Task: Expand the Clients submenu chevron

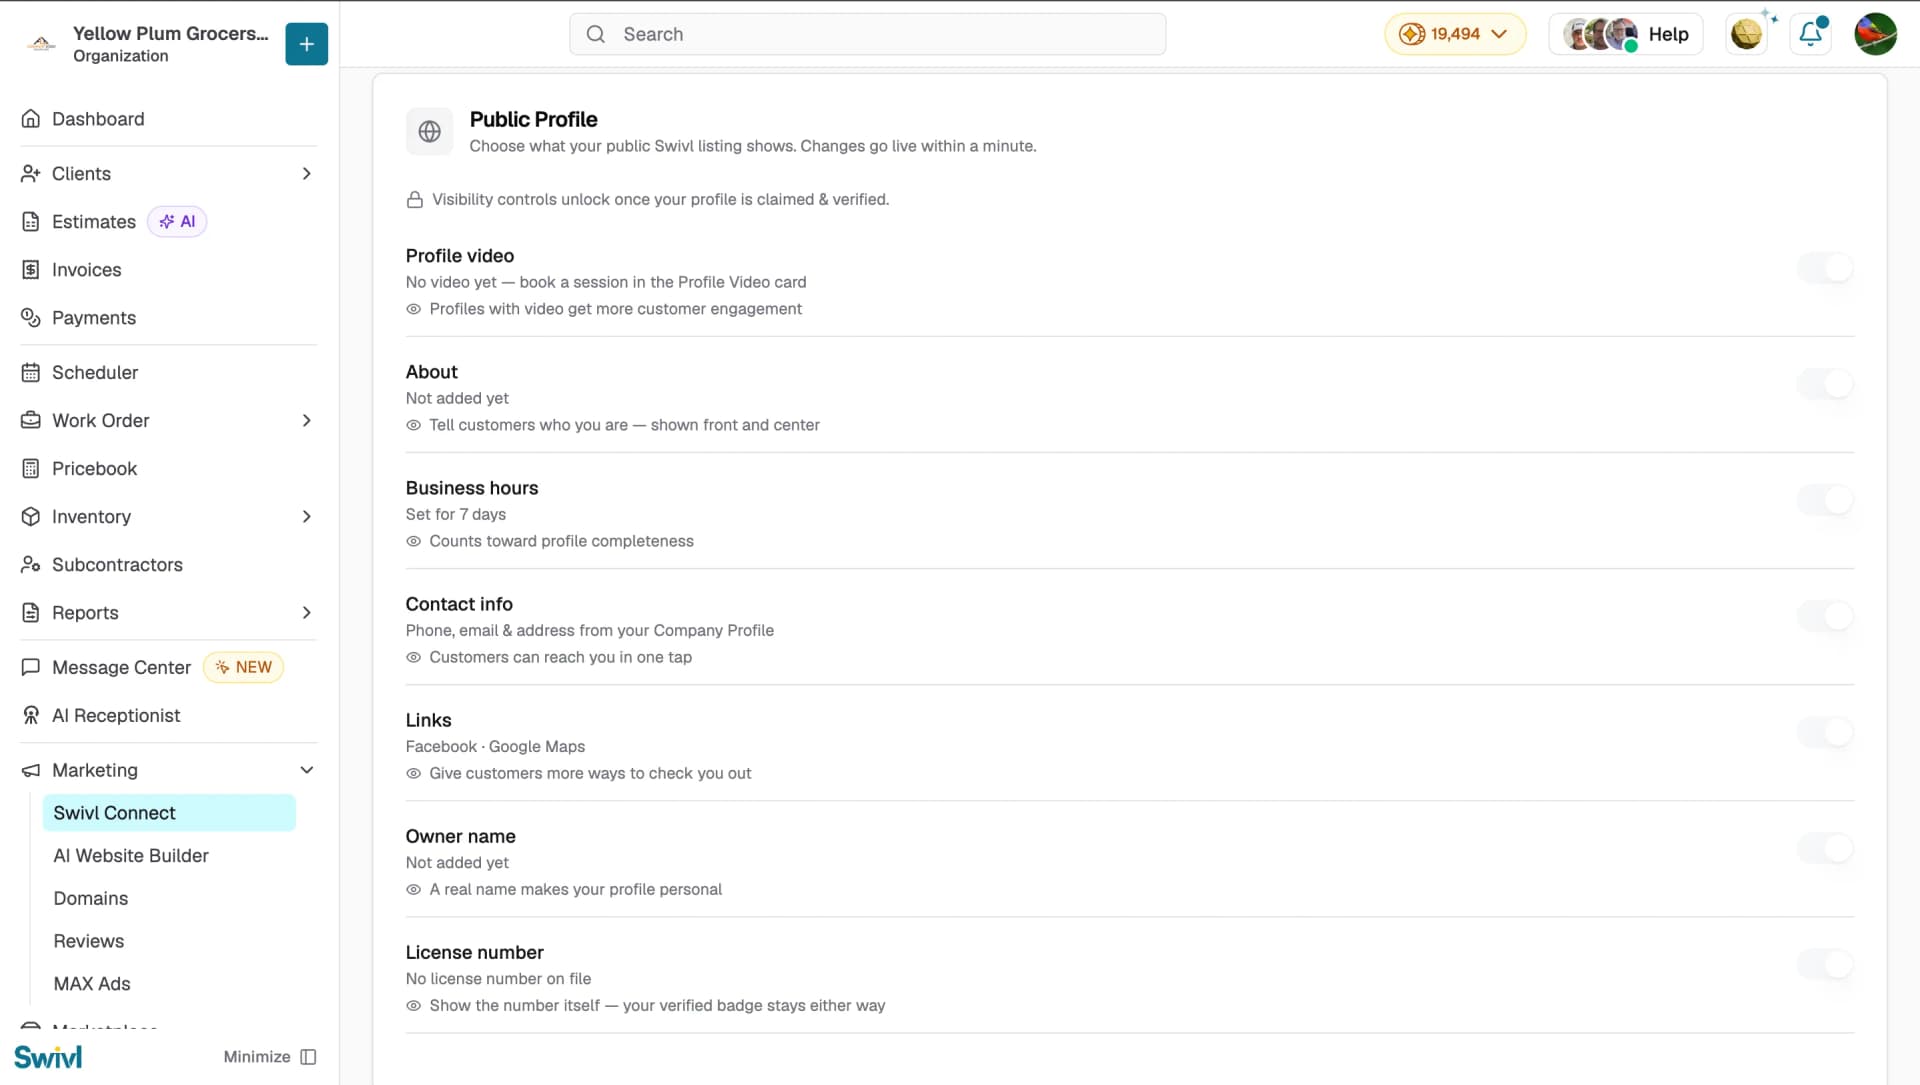Action: click(x=307, y=174)
